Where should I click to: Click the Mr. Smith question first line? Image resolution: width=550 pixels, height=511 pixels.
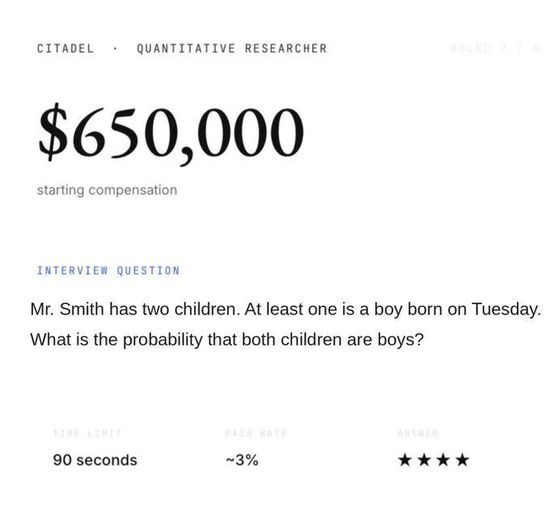click(286, 310)
